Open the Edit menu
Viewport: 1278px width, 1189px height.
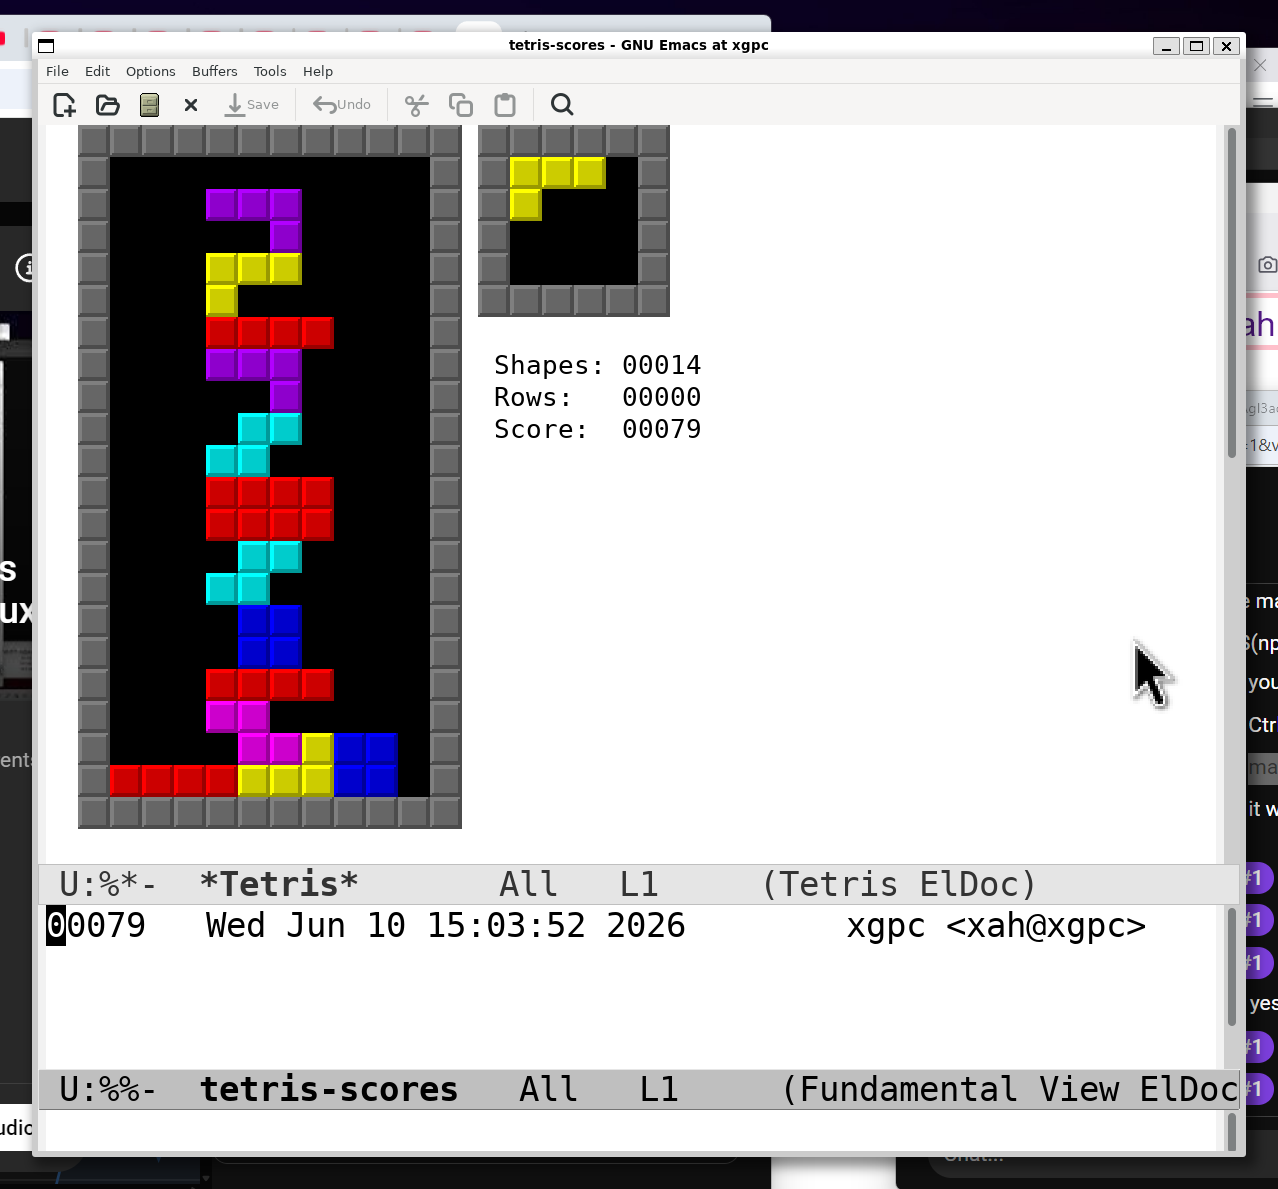97,71
